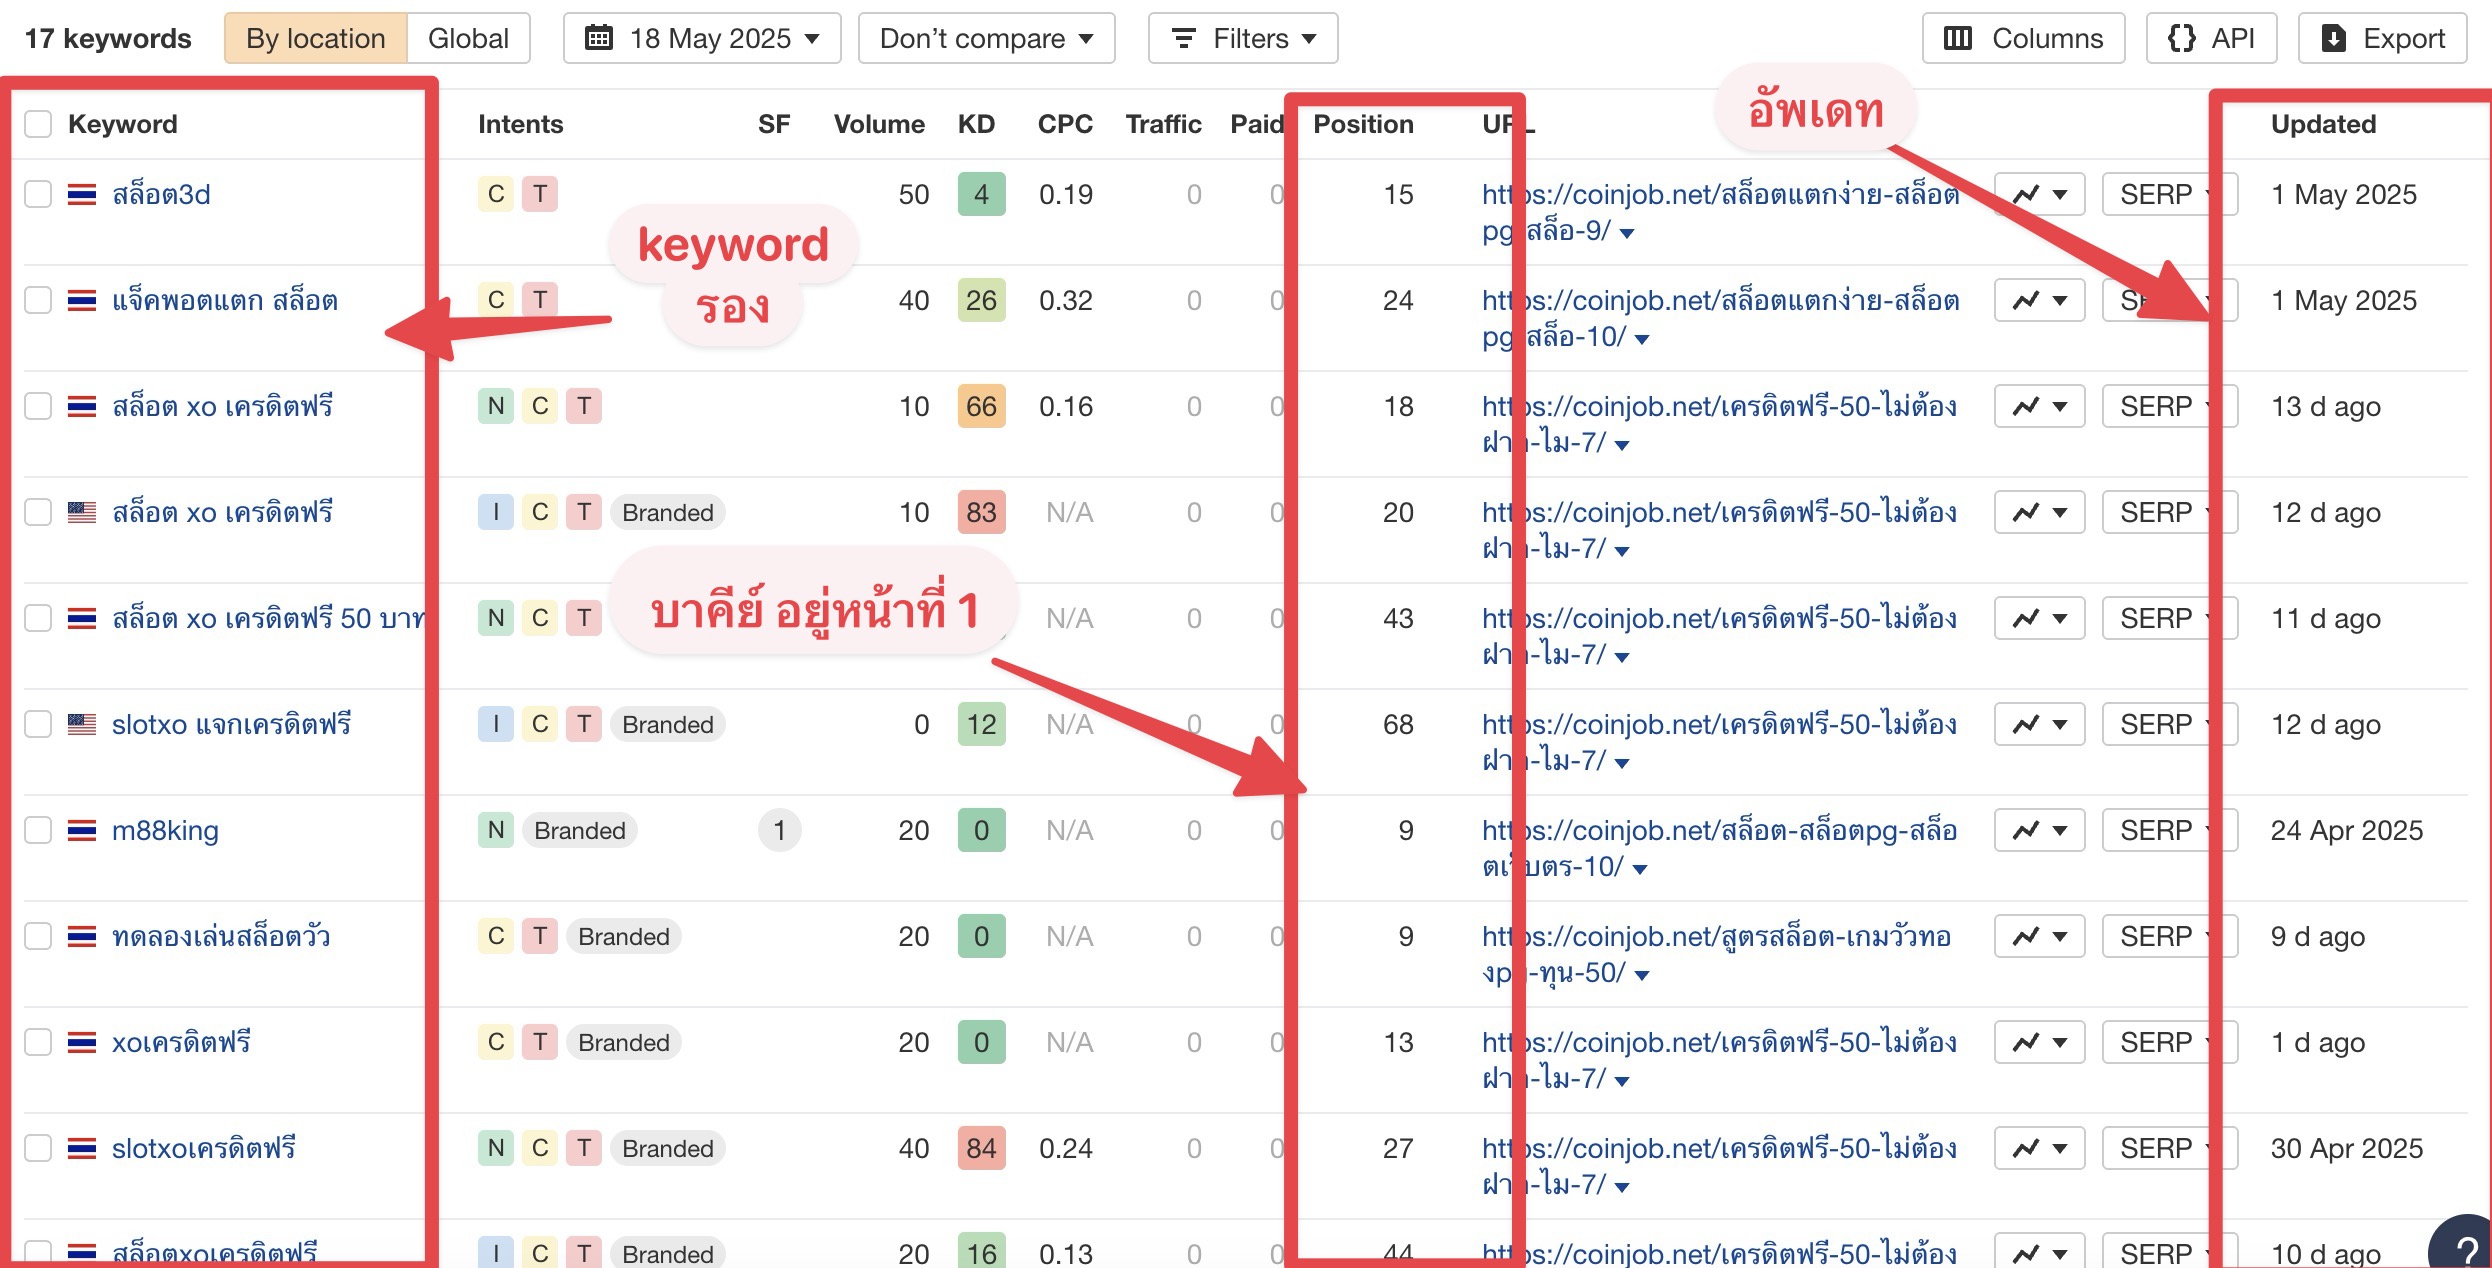Image resolution: width=2492 pixels, height=1268 pixels.
Task: Click the Columns layout icon button
Action: (2022, 38)
